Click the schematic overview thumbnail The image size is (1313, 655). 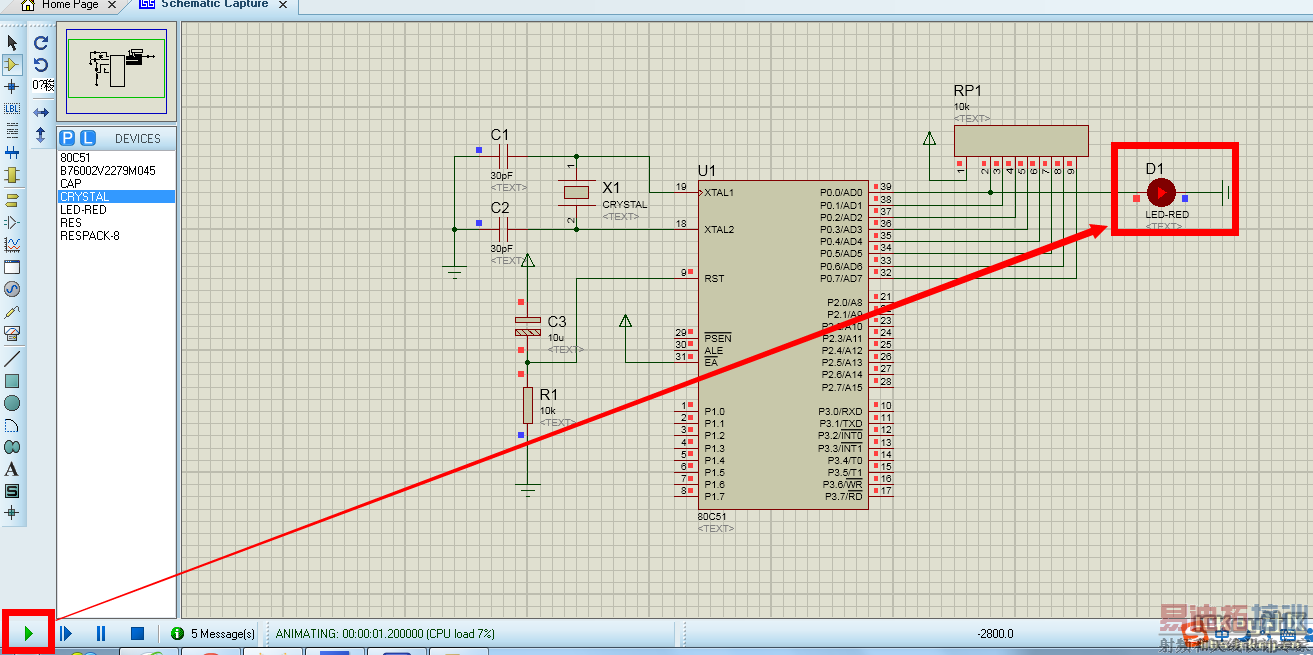116,71
